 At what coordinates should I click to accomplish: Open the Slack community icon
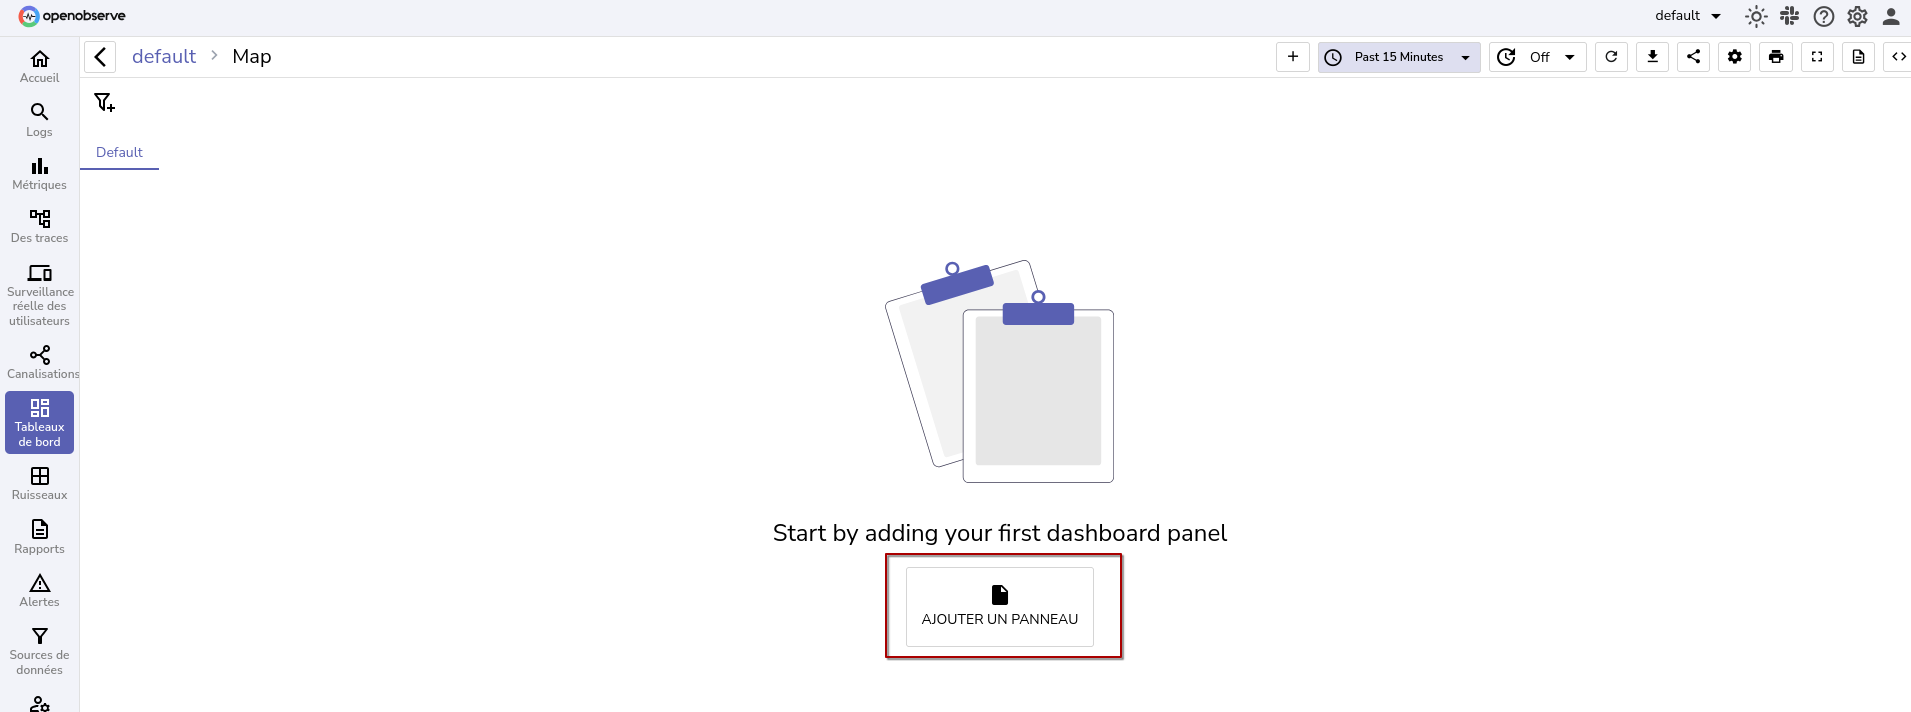1790,16
